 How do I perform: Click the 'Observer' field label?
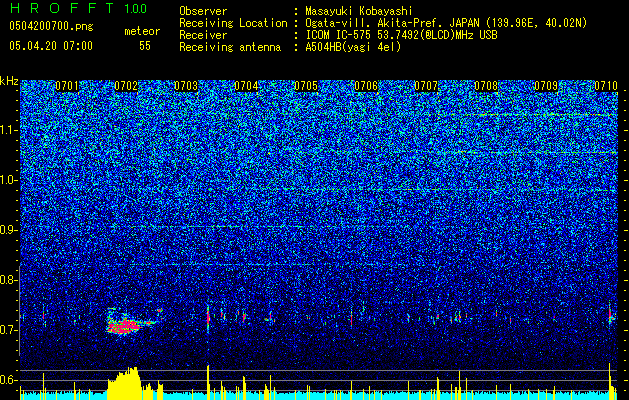(203, 11)
